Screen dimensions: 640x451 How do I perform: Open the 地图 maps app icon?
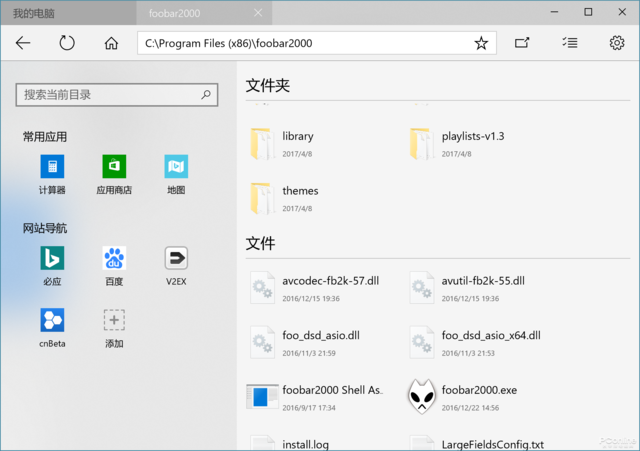click(x=176, y=167)
